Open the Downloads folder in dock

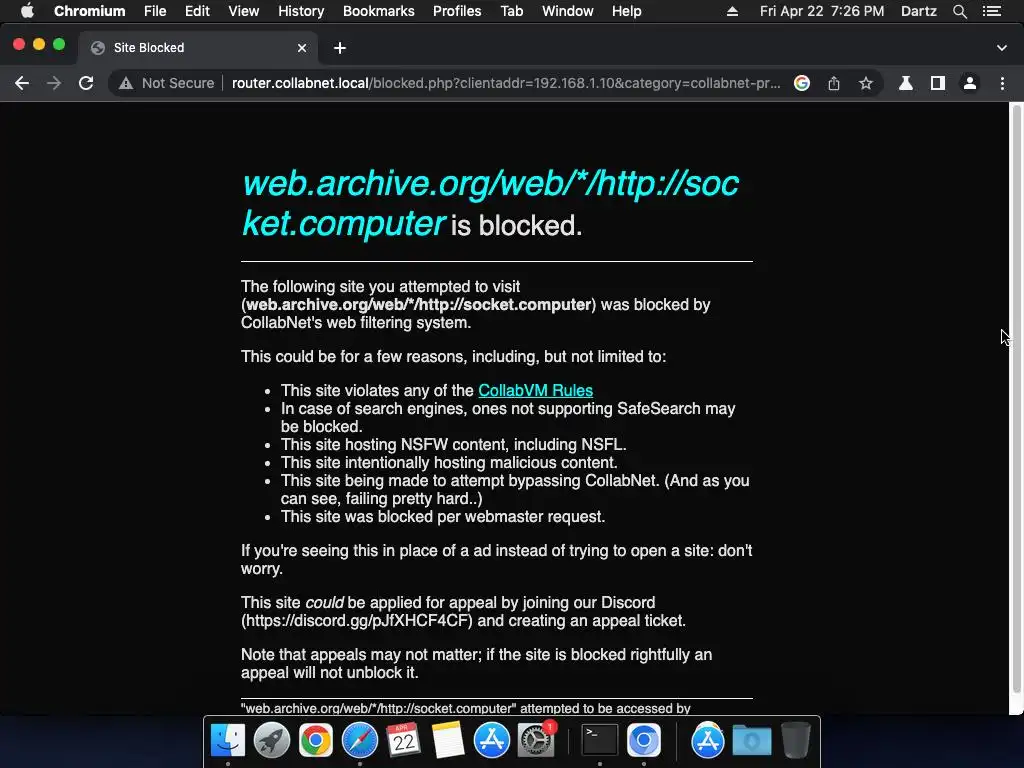click(752, 740)
